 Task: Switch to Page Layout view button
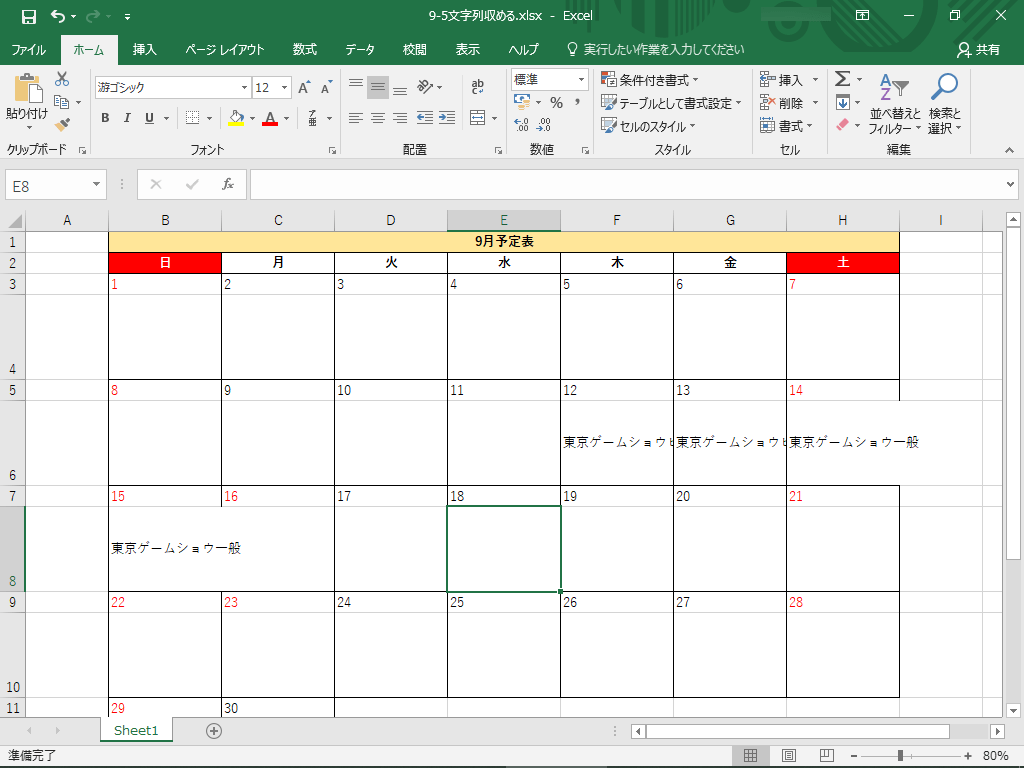coord(788,756)
